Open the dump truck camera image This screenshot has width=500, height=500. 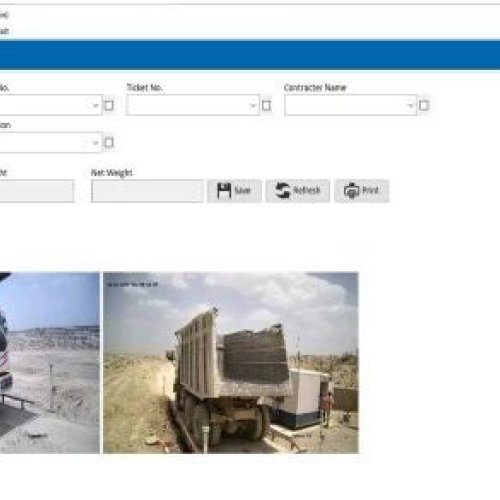click(231, 363)
